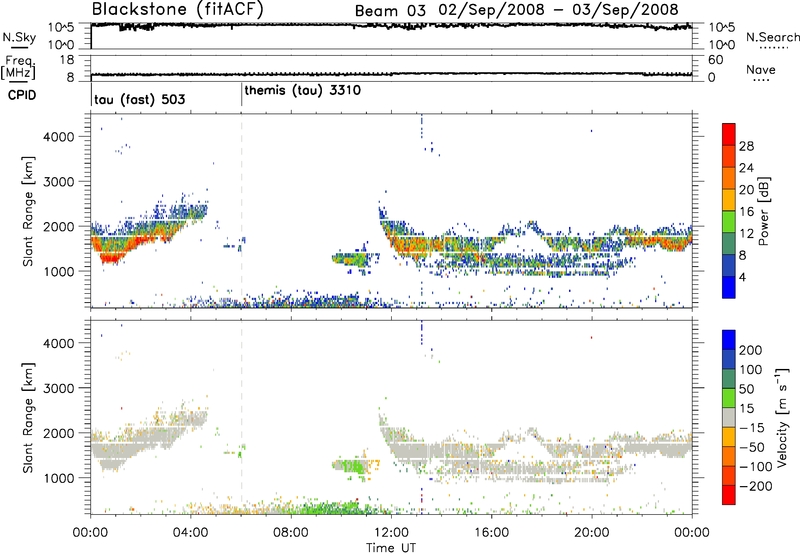Click the 'Velocity [m s-1]' colorbar title
800x554 pixels.
(x=782, y=417)
